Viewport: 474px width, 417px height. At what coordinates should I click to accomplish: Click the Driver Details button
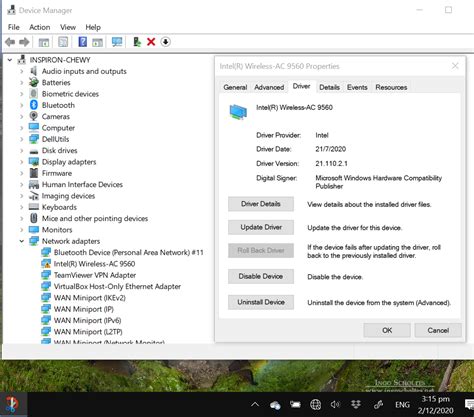click(x=261, y=204)
